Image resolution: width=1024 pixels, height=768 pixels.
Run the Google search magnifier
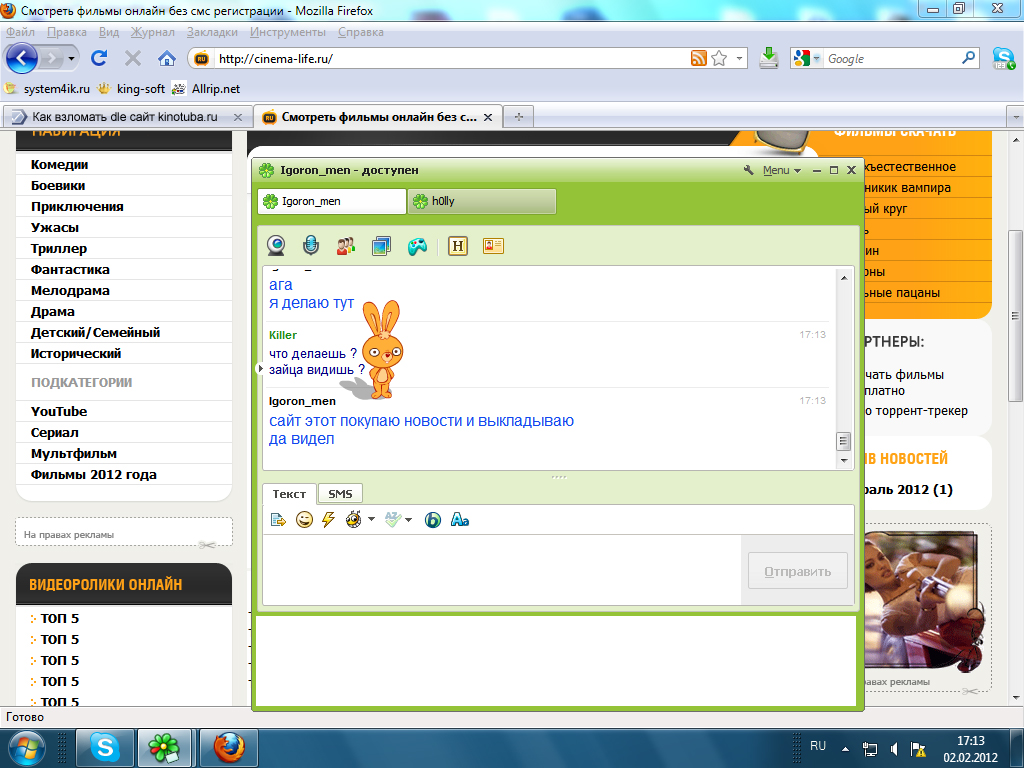click(968, 58)
